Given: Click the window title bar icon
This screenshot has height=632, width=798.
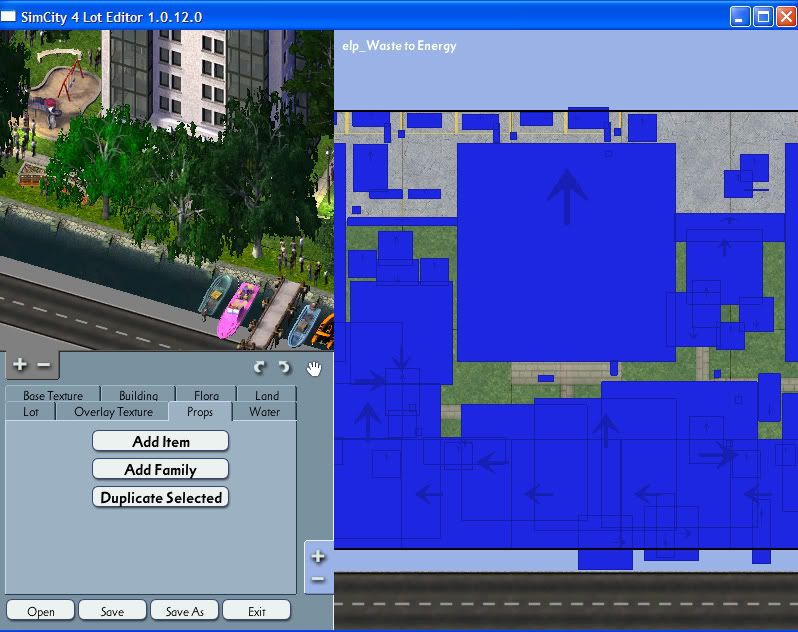Looking at the screenshot, I should [x=9, y=17].
